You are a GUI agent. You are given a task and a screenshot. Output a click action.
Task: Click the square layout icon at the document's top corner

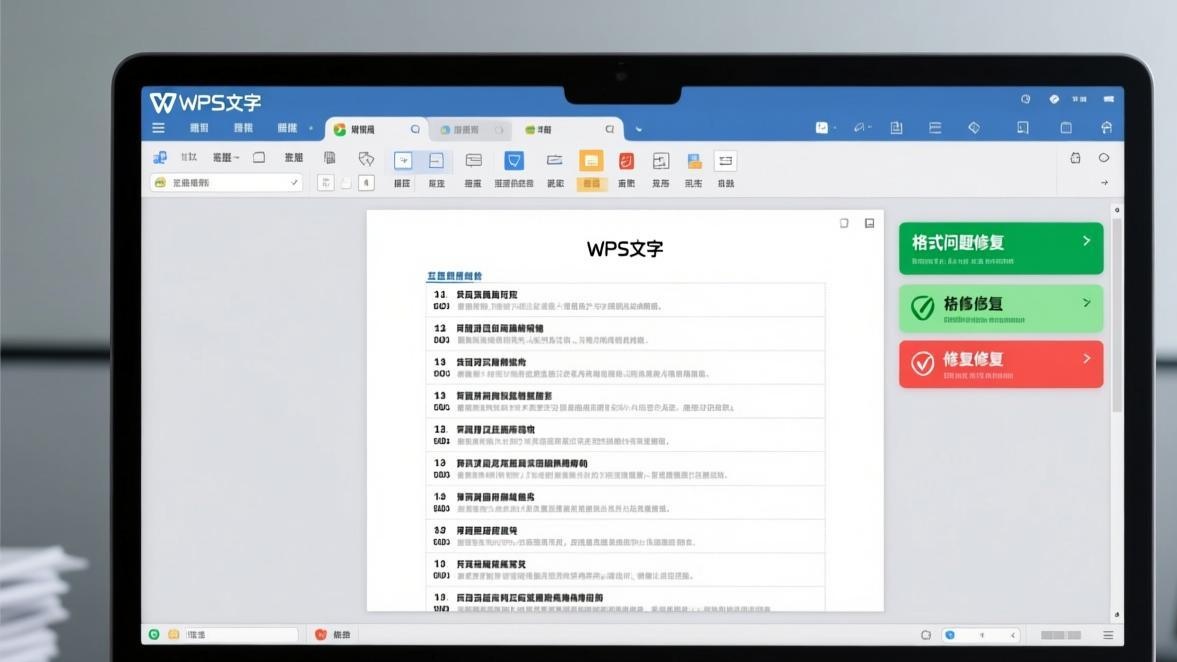click(x=869, y=223)
